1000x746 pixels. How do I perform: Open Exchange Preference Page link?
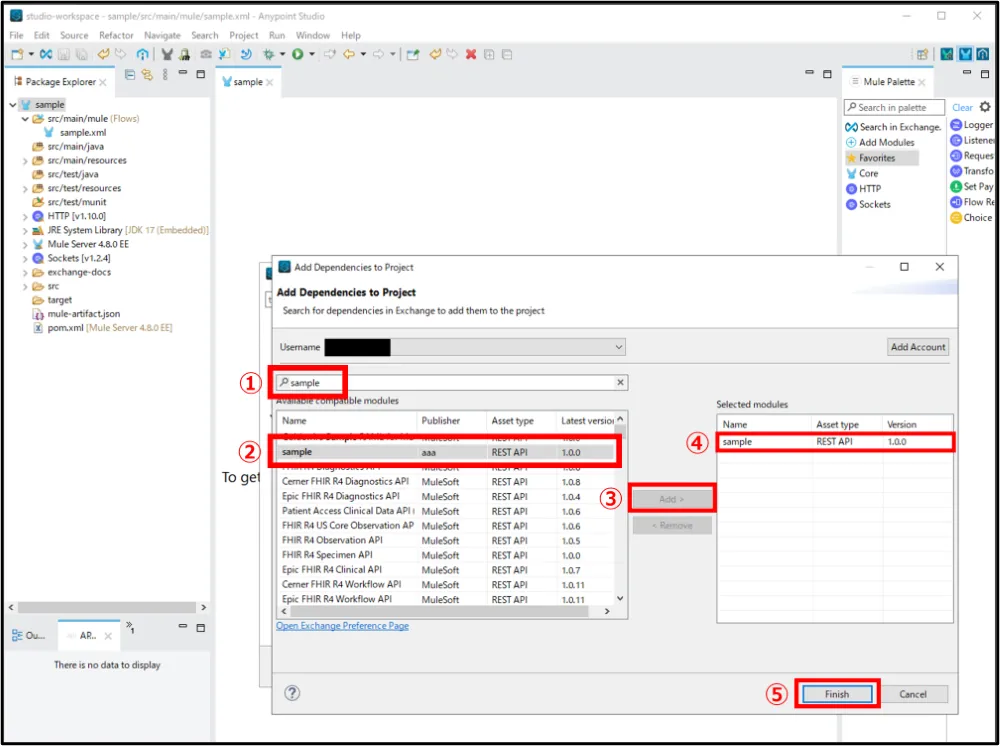coord(342,626)
